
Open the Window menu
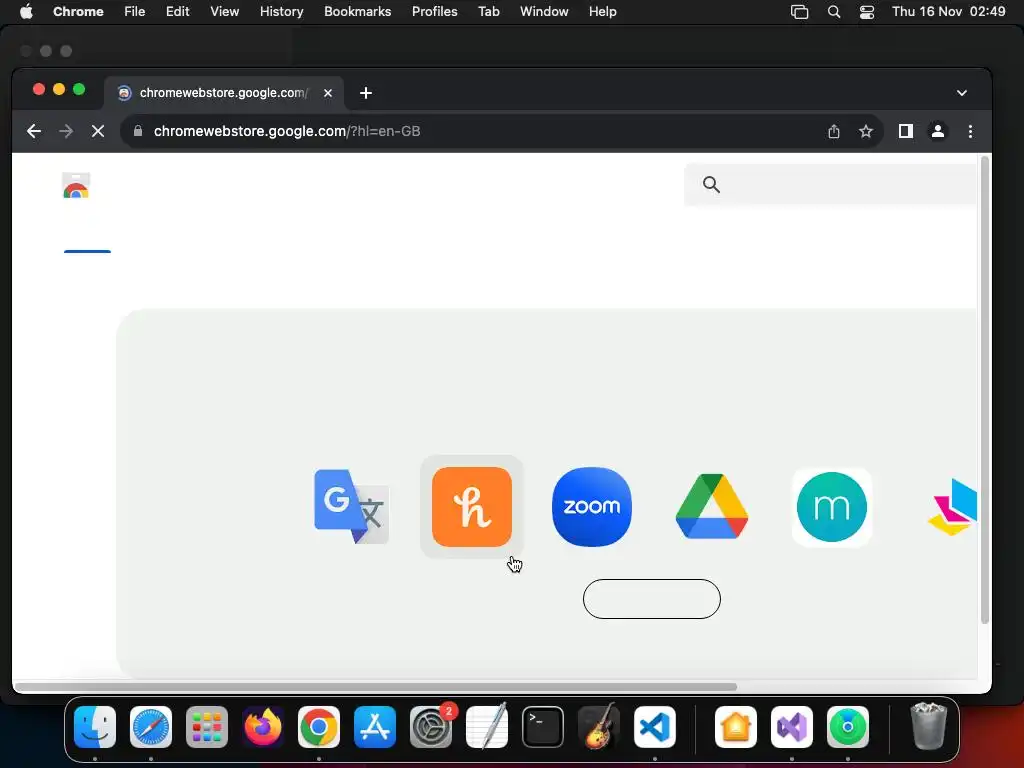(x=544, y=11)
